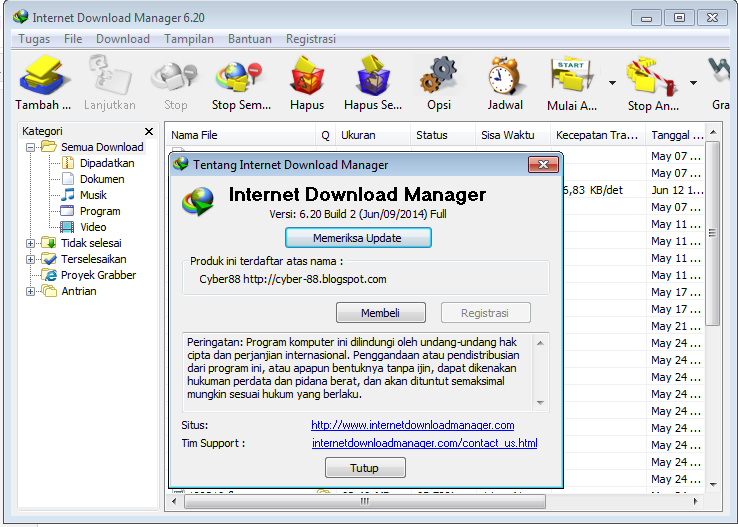This screenshot has width=738, height=527.
Task: Select the Program category icon
Action: tap(67, 211)
